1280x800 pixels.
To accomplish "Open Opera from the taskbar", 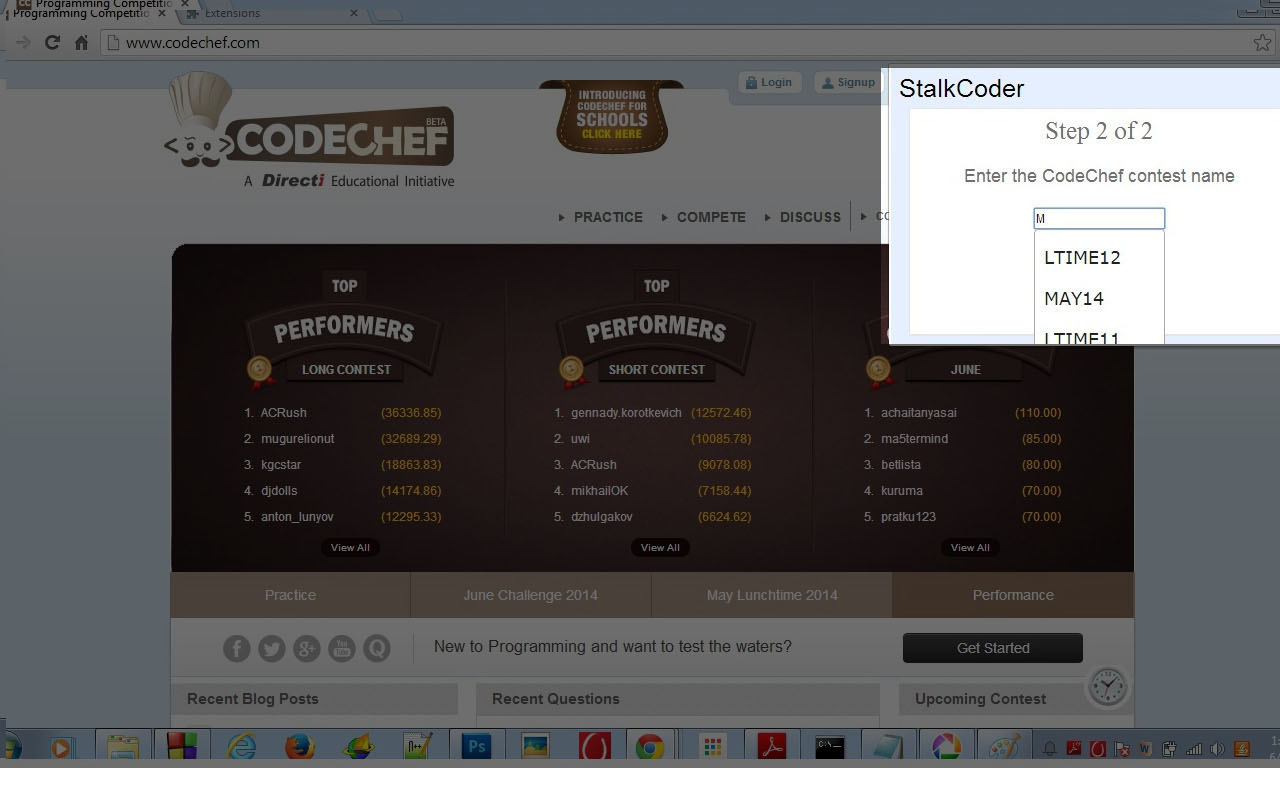I will (x=594, y=746).
